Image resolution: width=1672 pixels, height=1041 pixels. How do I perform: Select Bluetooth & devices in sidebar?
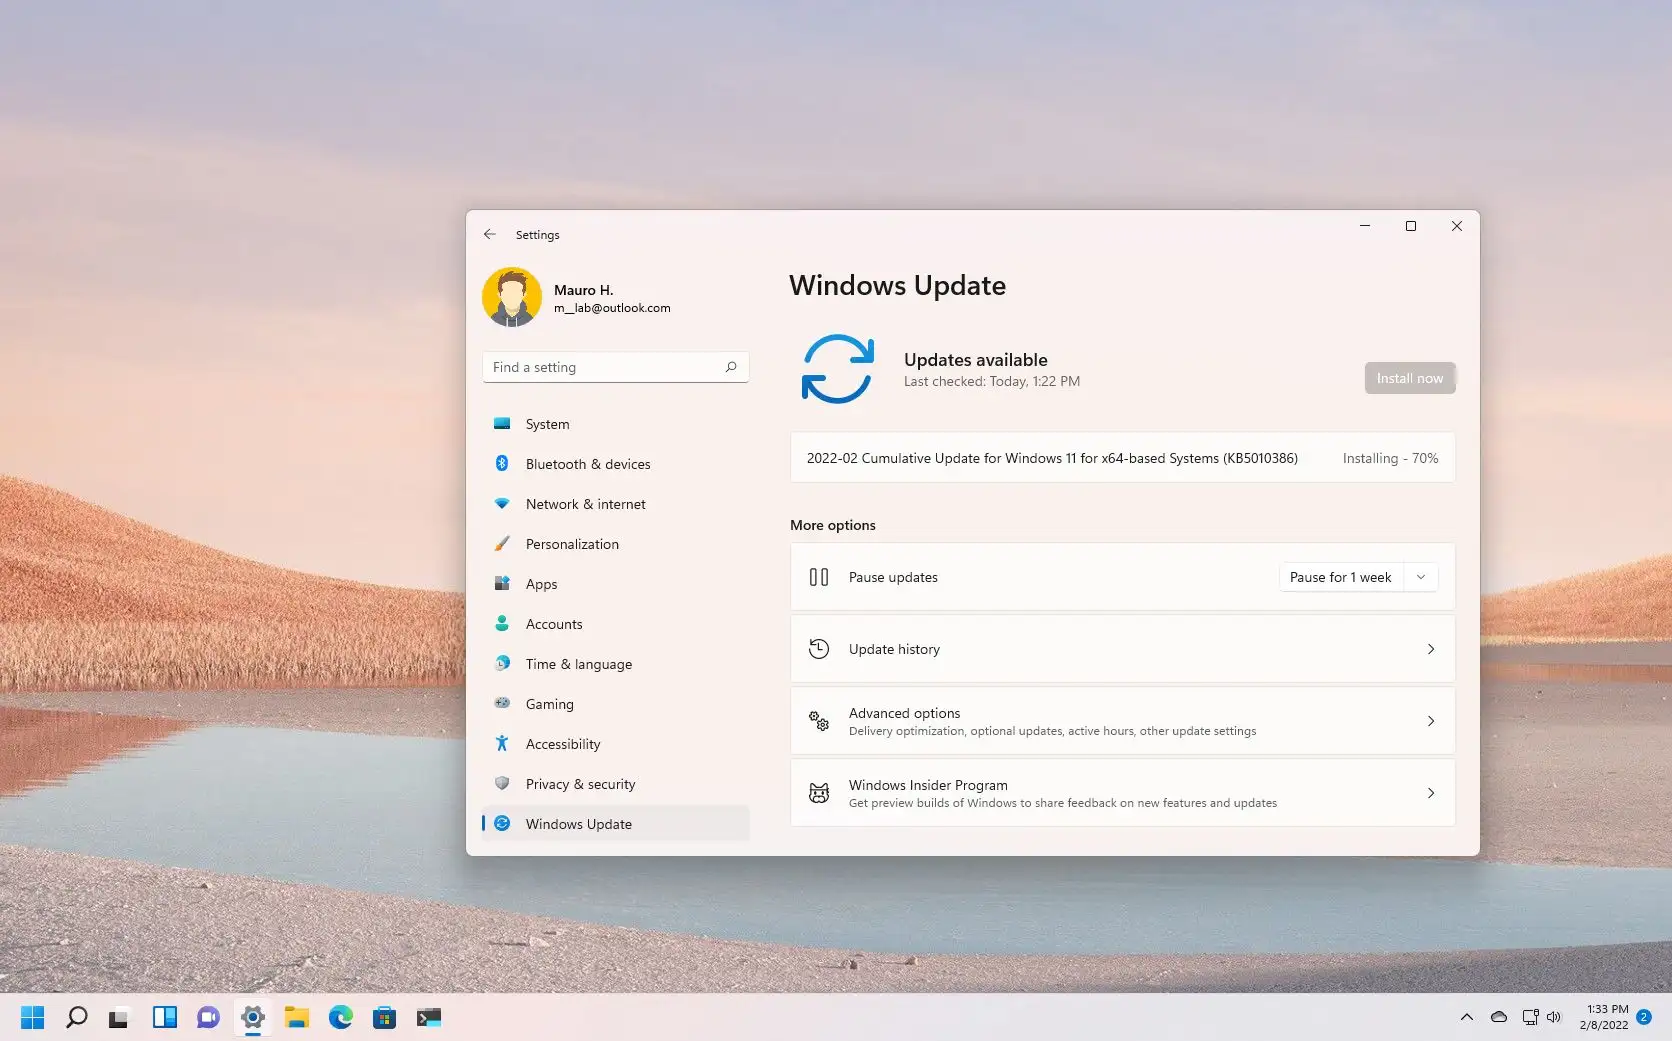coord(615,464)
